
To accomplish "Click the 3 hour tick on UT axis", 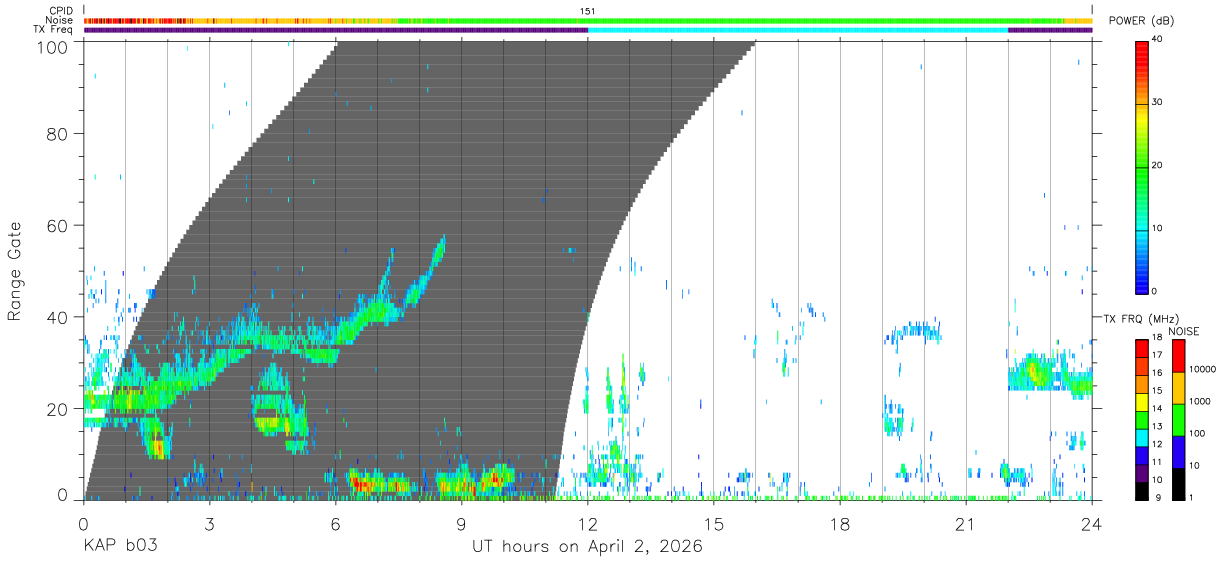I will pos(209,524).
